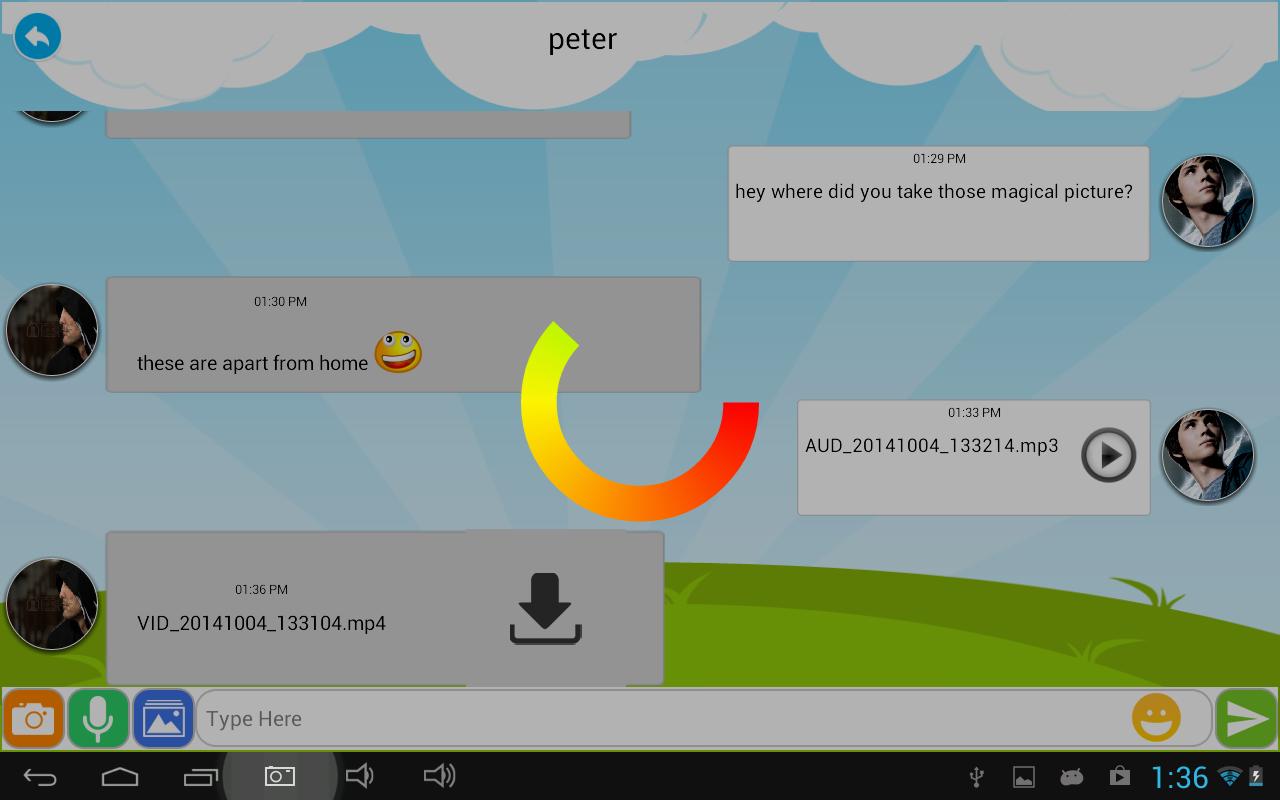Tap the screenshot camera icon in navigation bar
The image size is (1280, 800).
pyautogui.click(x=279, y=776)
